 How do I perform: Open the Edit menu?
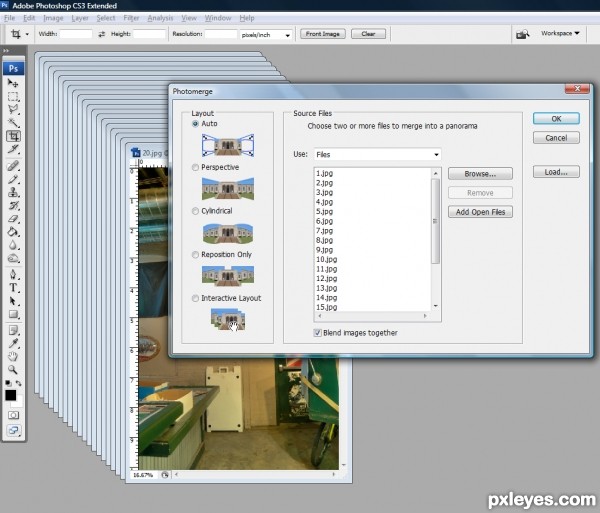click(x=29, y=18)
